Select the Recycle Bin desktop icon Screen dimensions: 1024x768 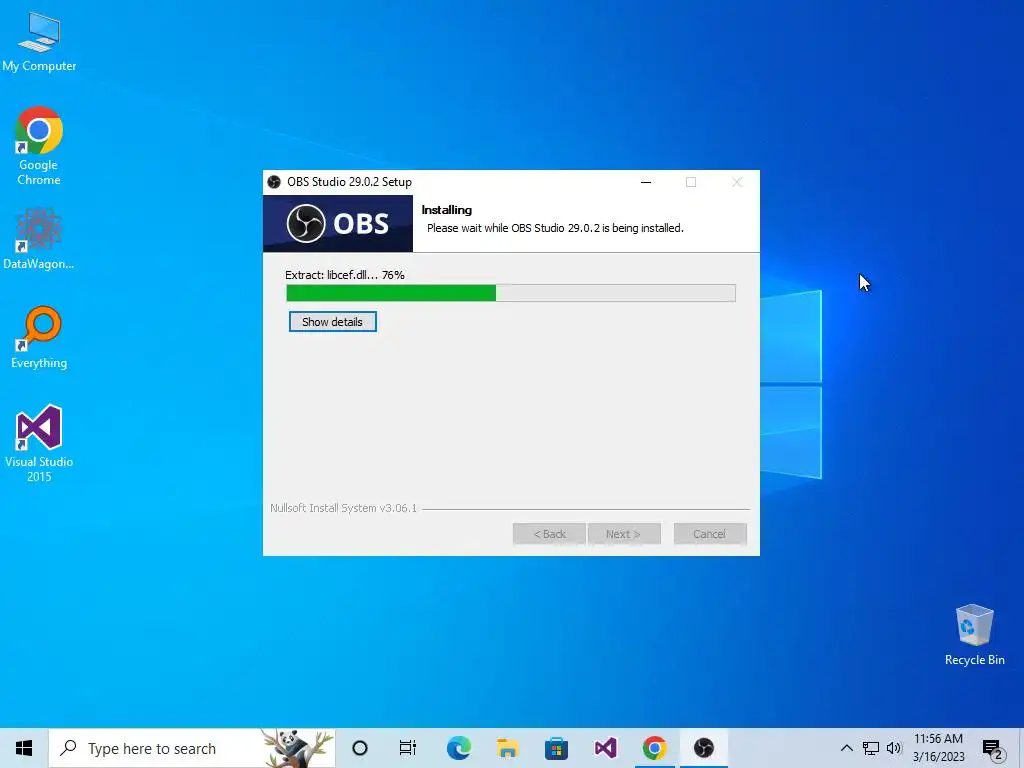point(974,635)
